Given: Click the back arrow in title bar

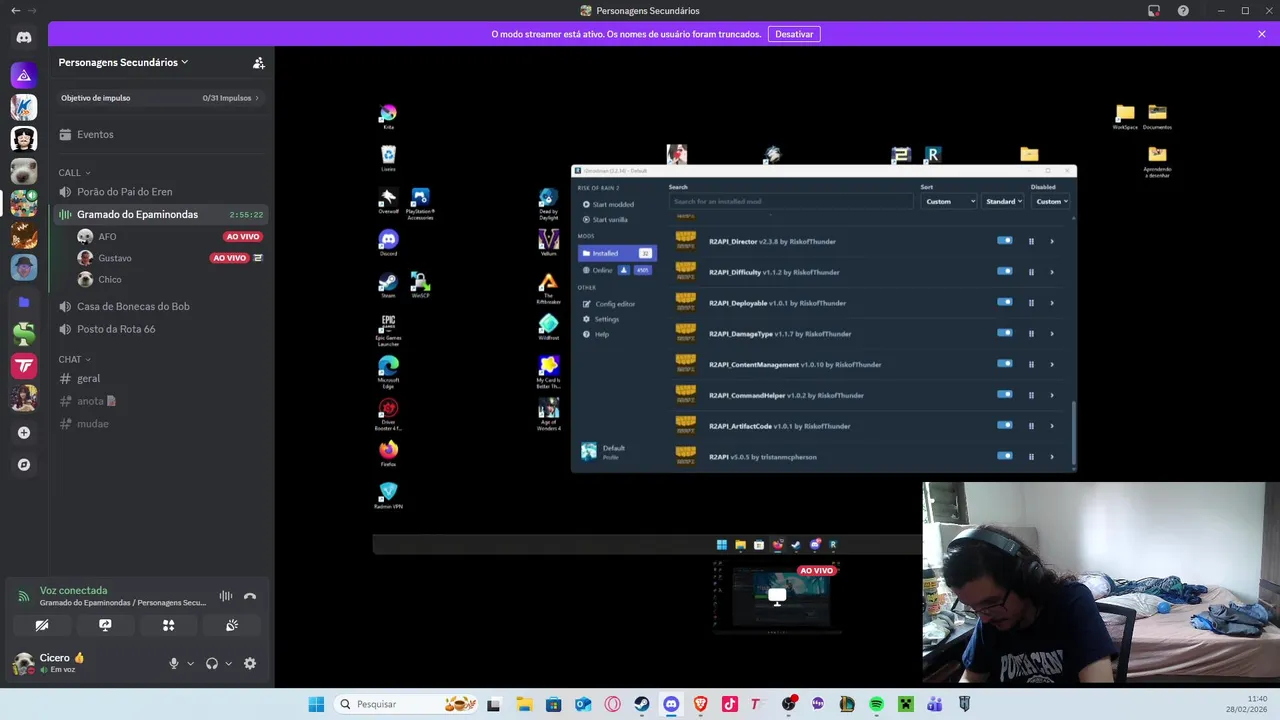Looking at the screenshot, I should pos(15,10).
